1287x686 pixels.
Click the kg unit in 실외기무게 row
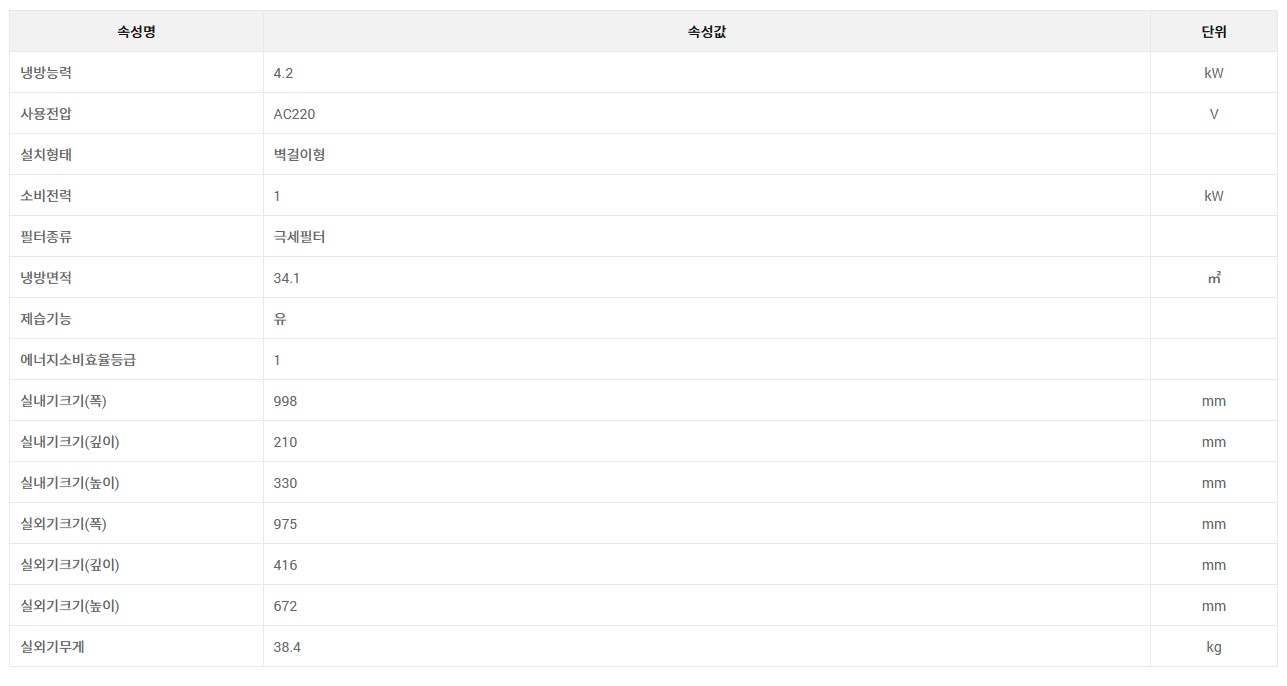click(x=1214, y=647)
